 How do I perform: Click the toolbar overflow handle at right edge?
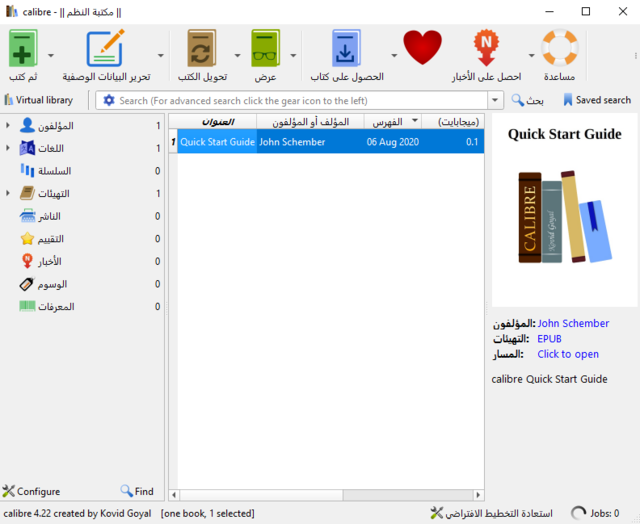(636, 55)
